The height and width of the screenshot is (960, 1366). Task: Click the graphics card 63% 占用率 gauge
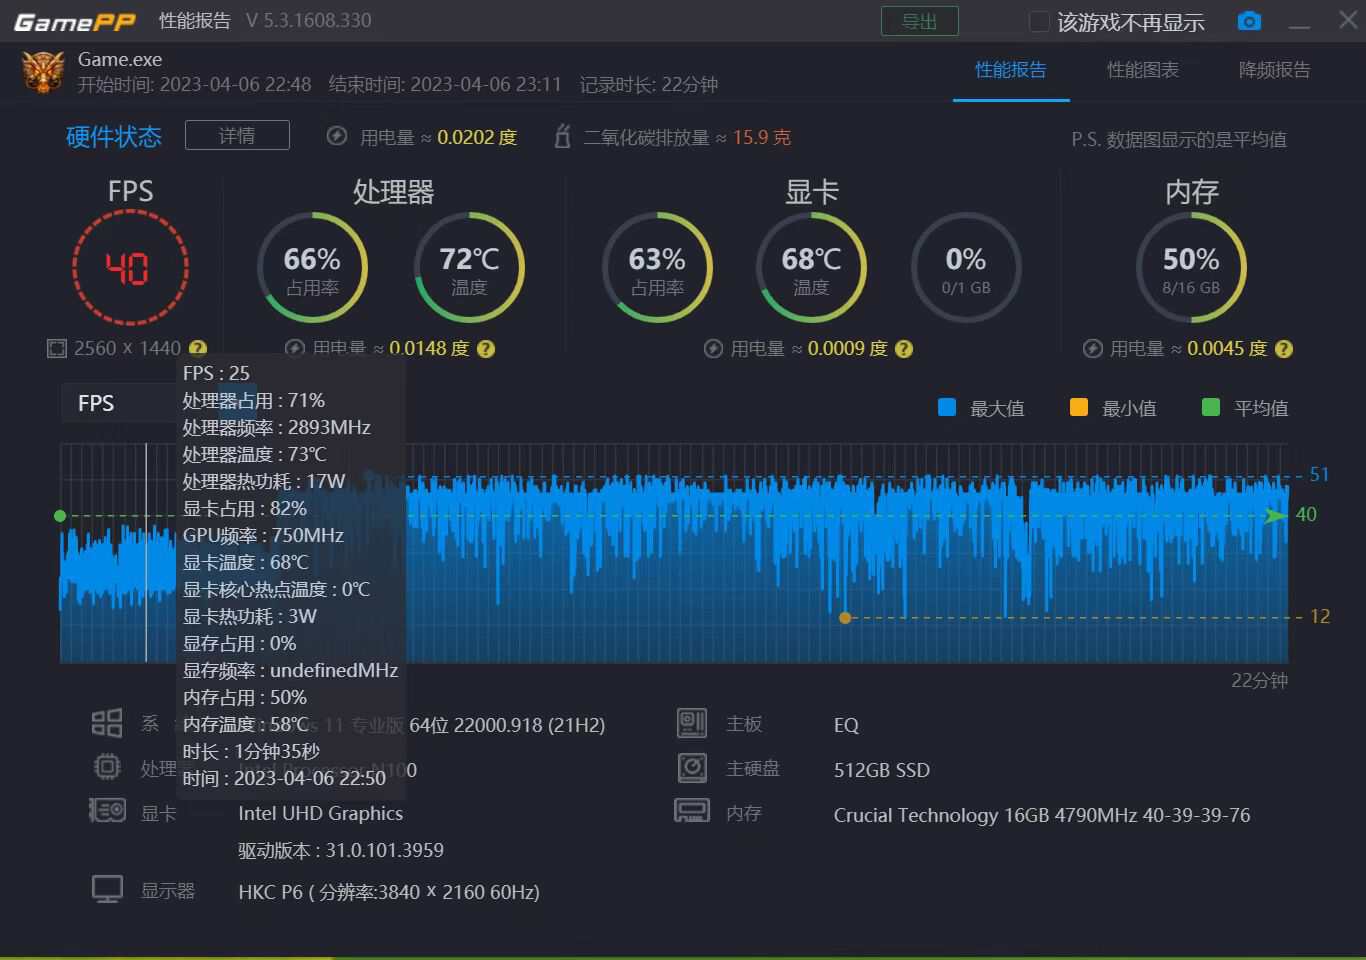(657, 267)
